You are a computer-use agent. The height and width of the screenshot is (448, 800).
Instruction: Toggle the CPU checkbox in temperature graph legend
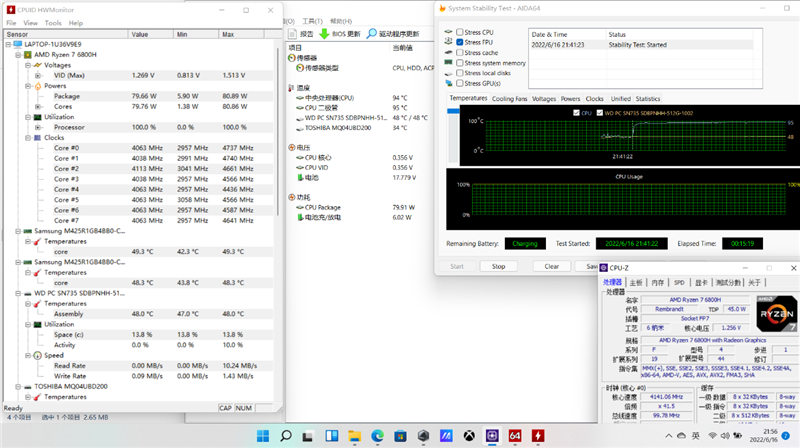[577, 113]
